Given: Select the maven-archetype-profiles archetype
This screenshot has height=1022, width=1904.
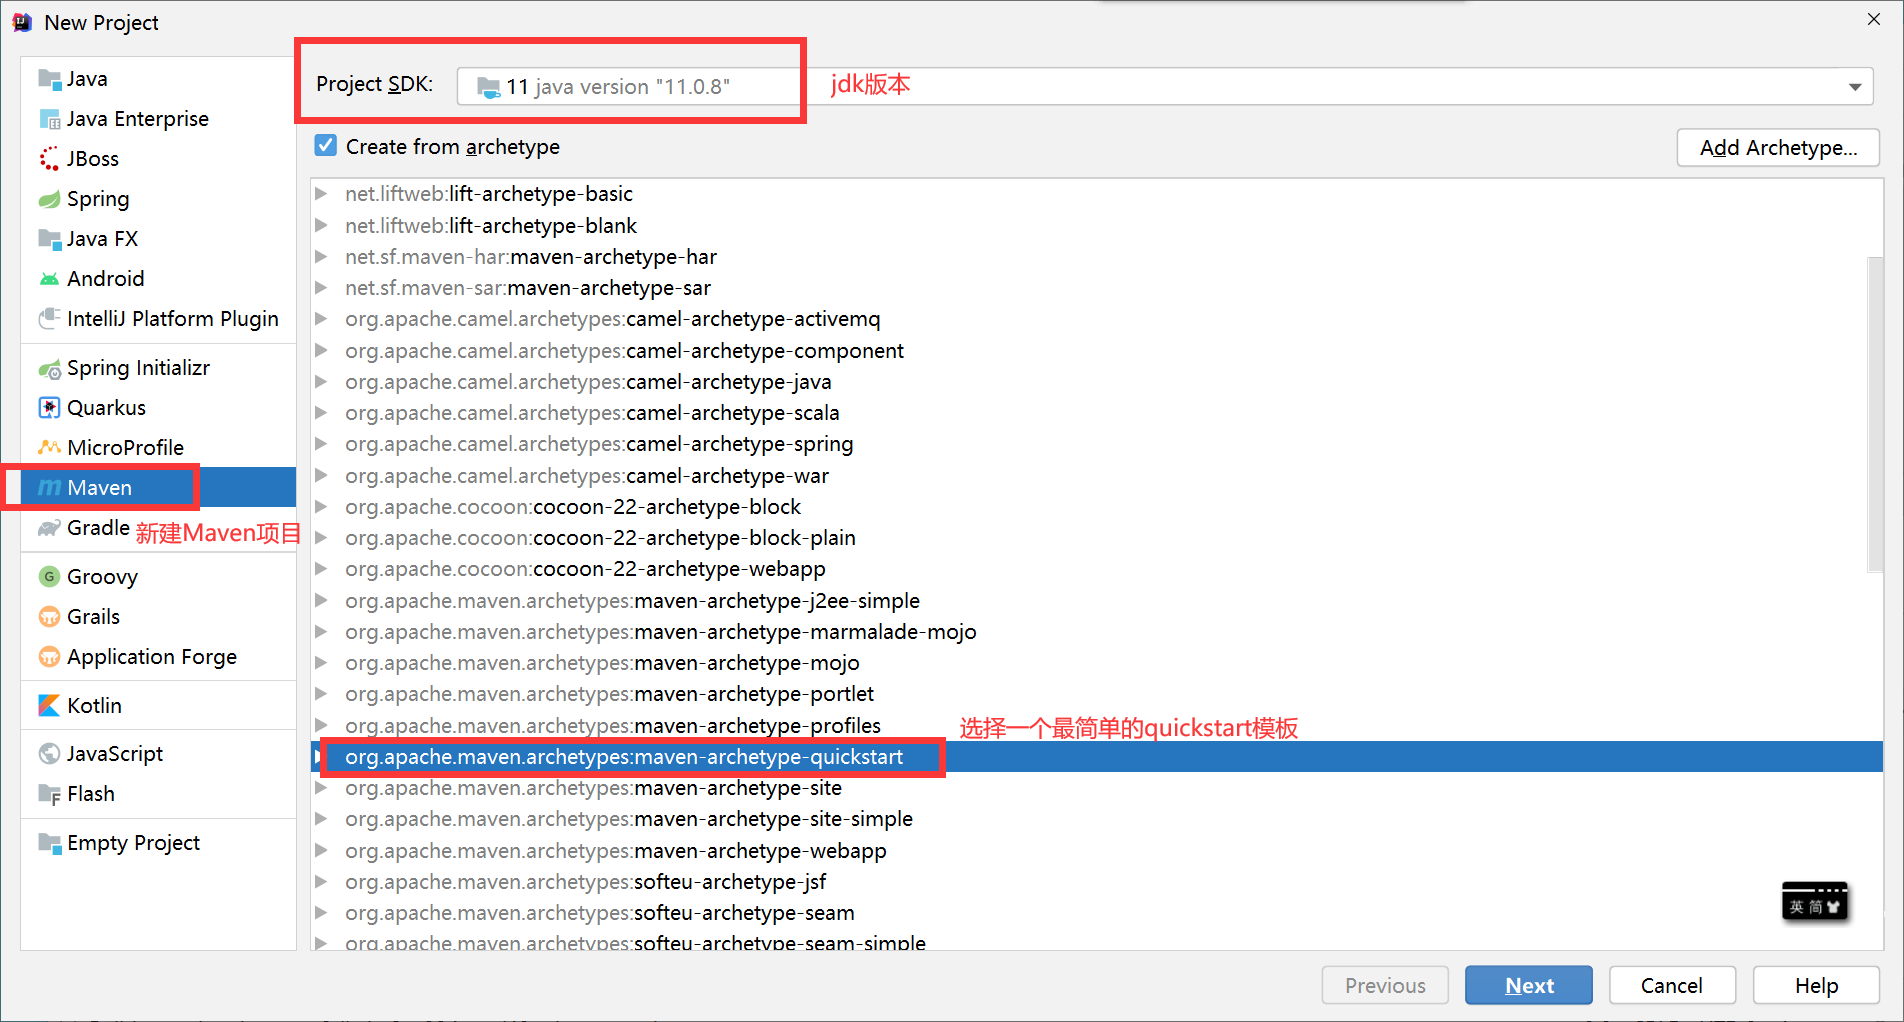Looking at the screenshot, I should [x=1097, y=726].
